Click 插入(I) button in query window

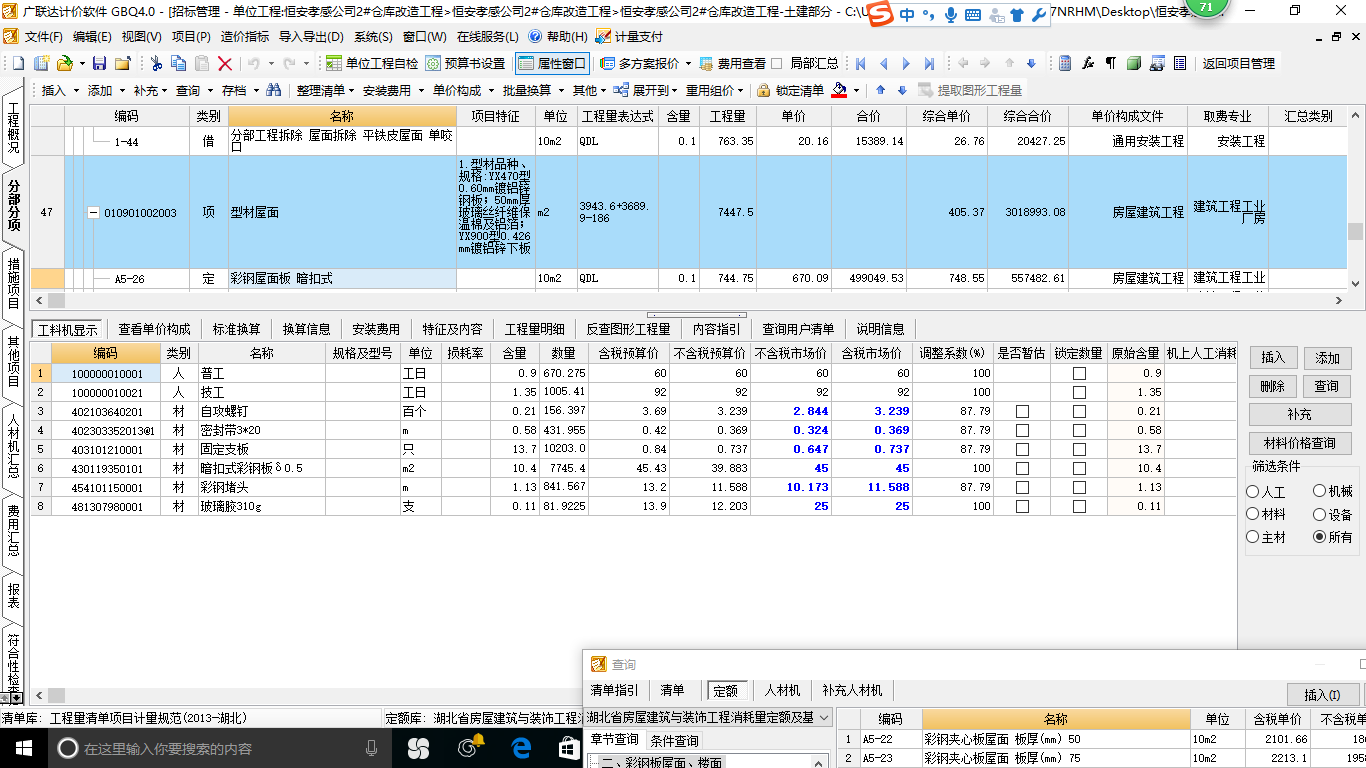(1322, 695)
